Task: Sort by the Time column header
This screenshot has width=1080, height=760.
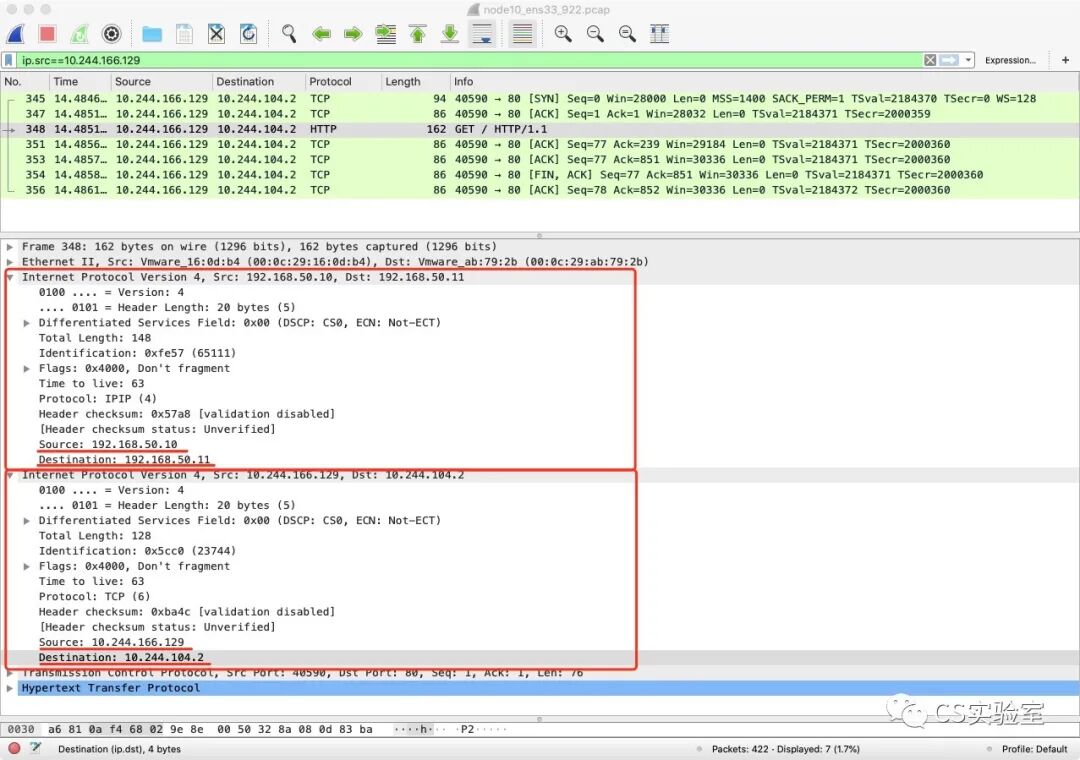Action: [x=79, y=81]
